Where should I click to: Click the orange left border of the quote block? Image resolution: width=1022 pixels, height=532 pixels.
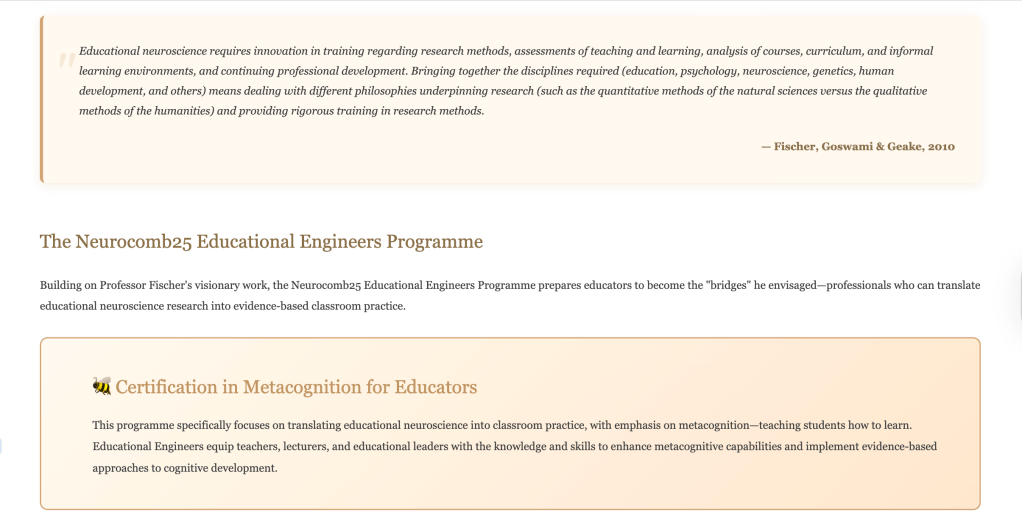tap(42, 99)
